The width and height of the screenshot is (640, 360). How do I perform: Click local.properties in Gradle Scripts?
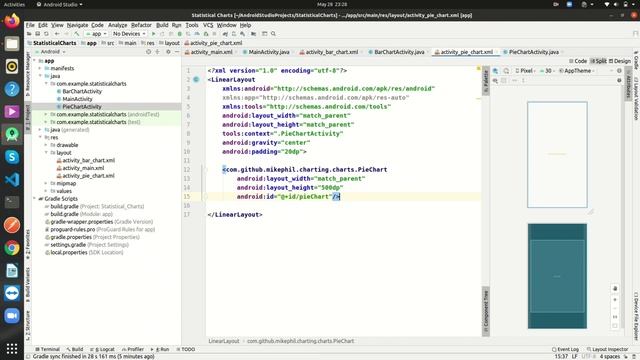coord(69,252)
